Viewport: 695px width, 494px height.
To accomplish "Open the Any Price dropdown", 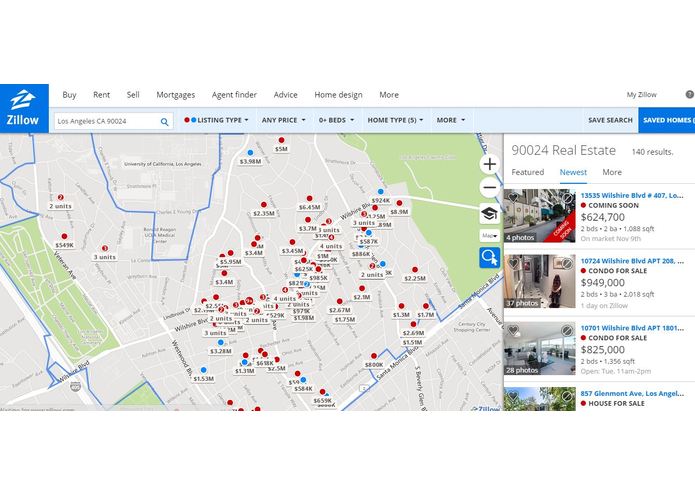I will 284,120.
